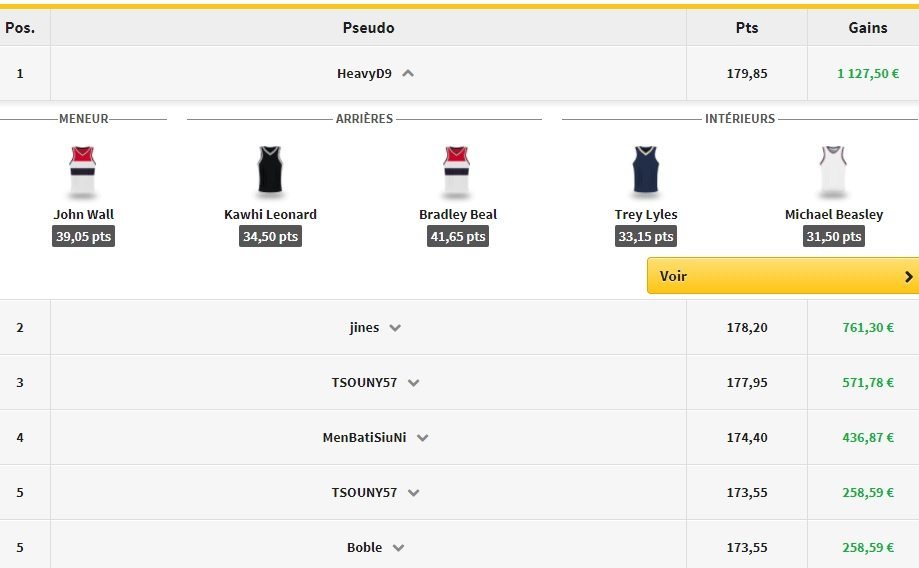
Task: Click Michael Beasley's white jersey icon
Action: point(833,172)
